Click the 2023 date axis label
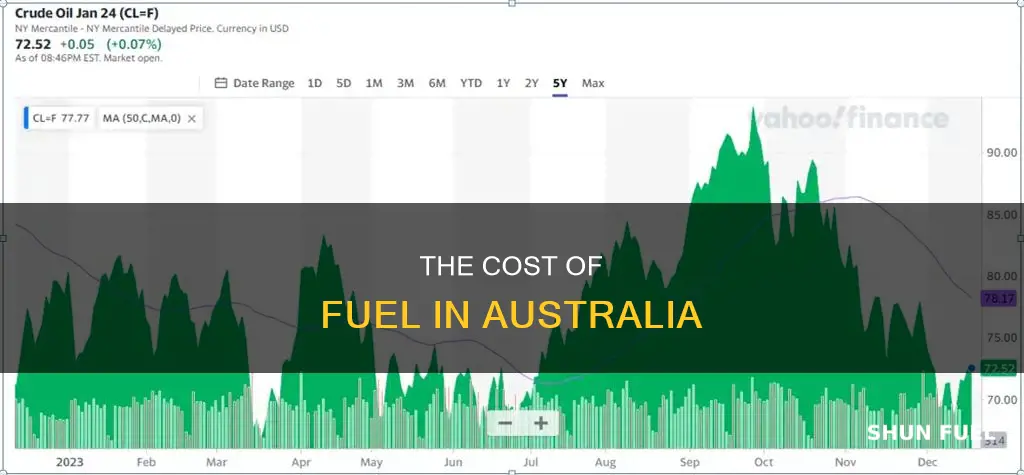Image resolution: width=1024 pixels, height=475 pixels. coord(69,461)
